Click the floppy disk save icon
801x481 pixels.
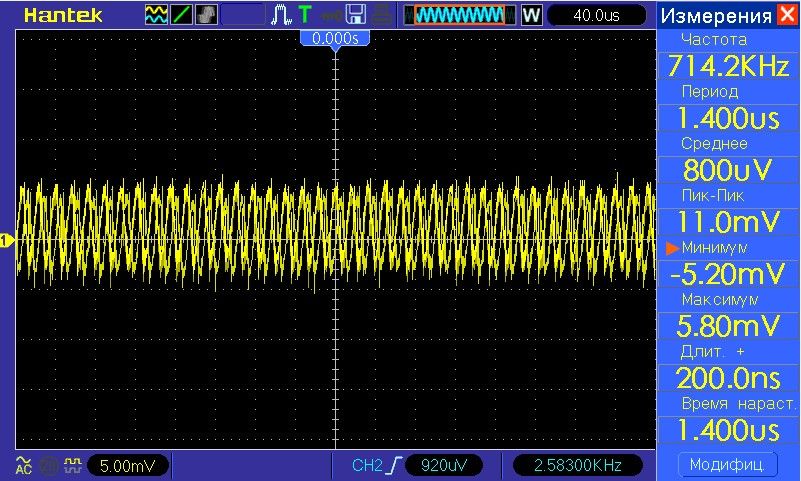[356, 15]
